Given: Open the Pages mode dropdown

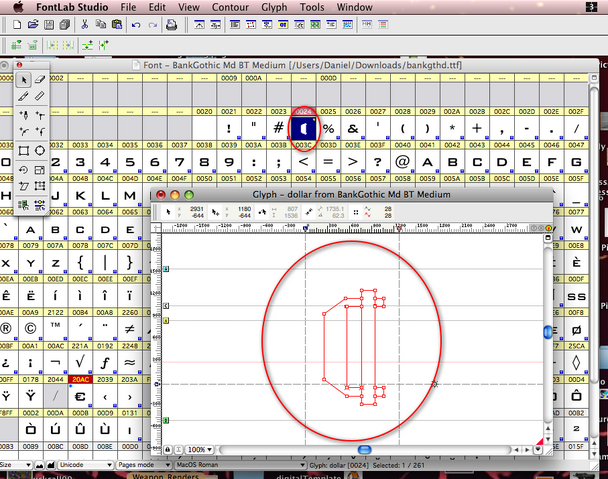Looking at the screenshot, I should coord(144,465).
